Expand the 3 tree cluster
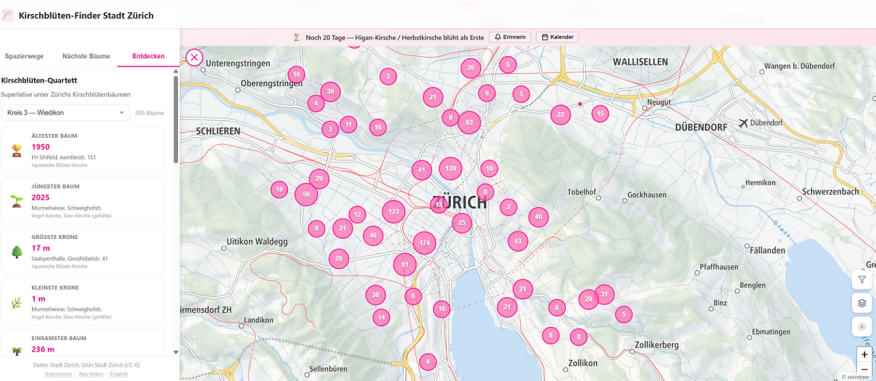 tap(330, 130)
